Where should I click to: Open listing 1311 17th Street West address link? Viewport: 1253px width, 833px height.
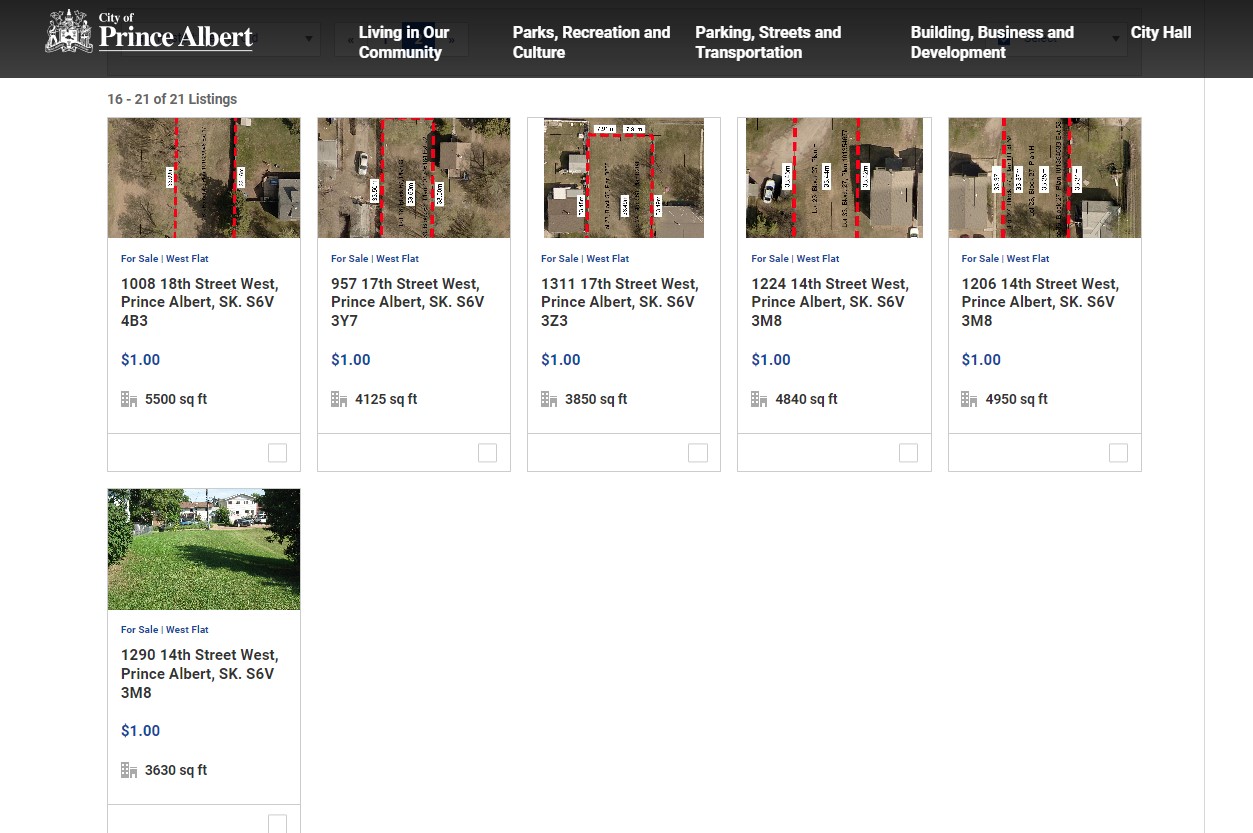click(x=620, y=302)
